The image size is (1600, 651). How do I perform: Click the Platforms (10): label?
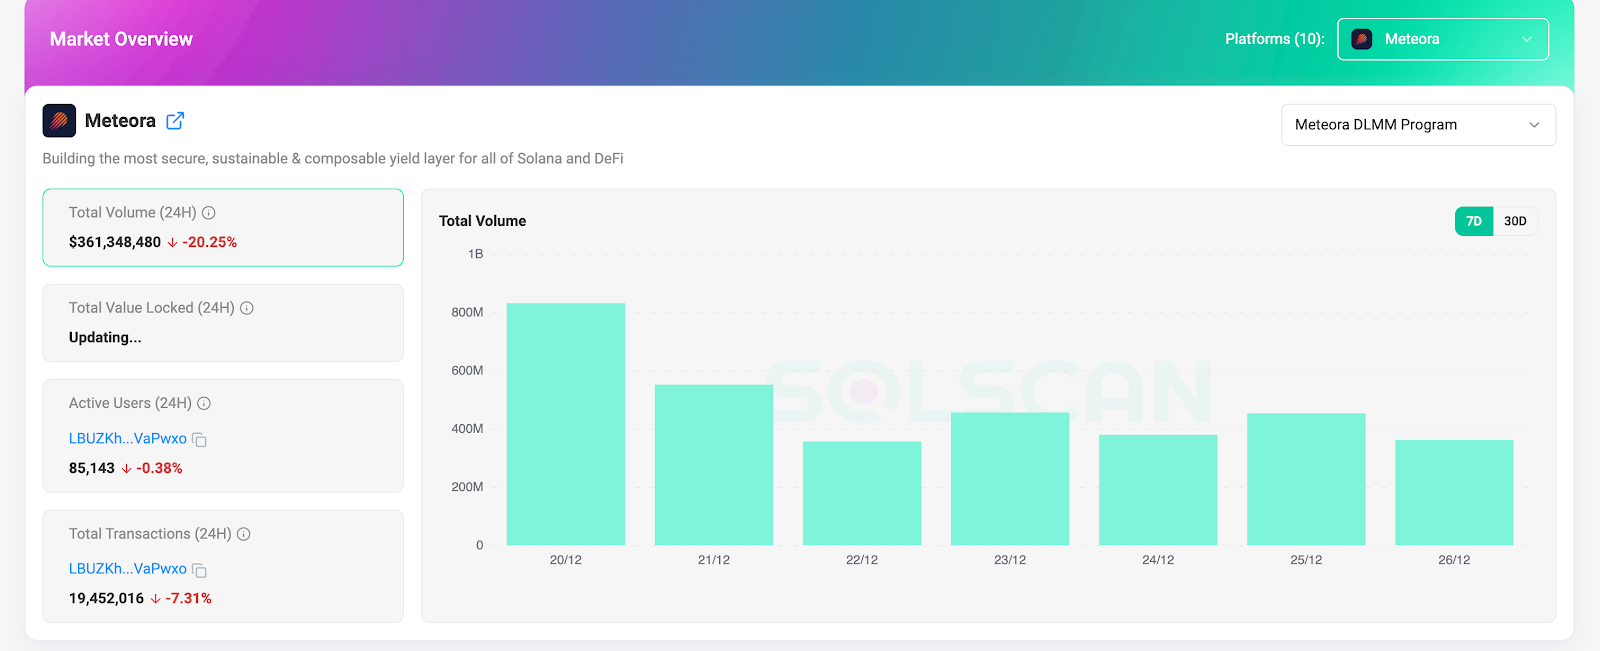tap(1275, 39)
